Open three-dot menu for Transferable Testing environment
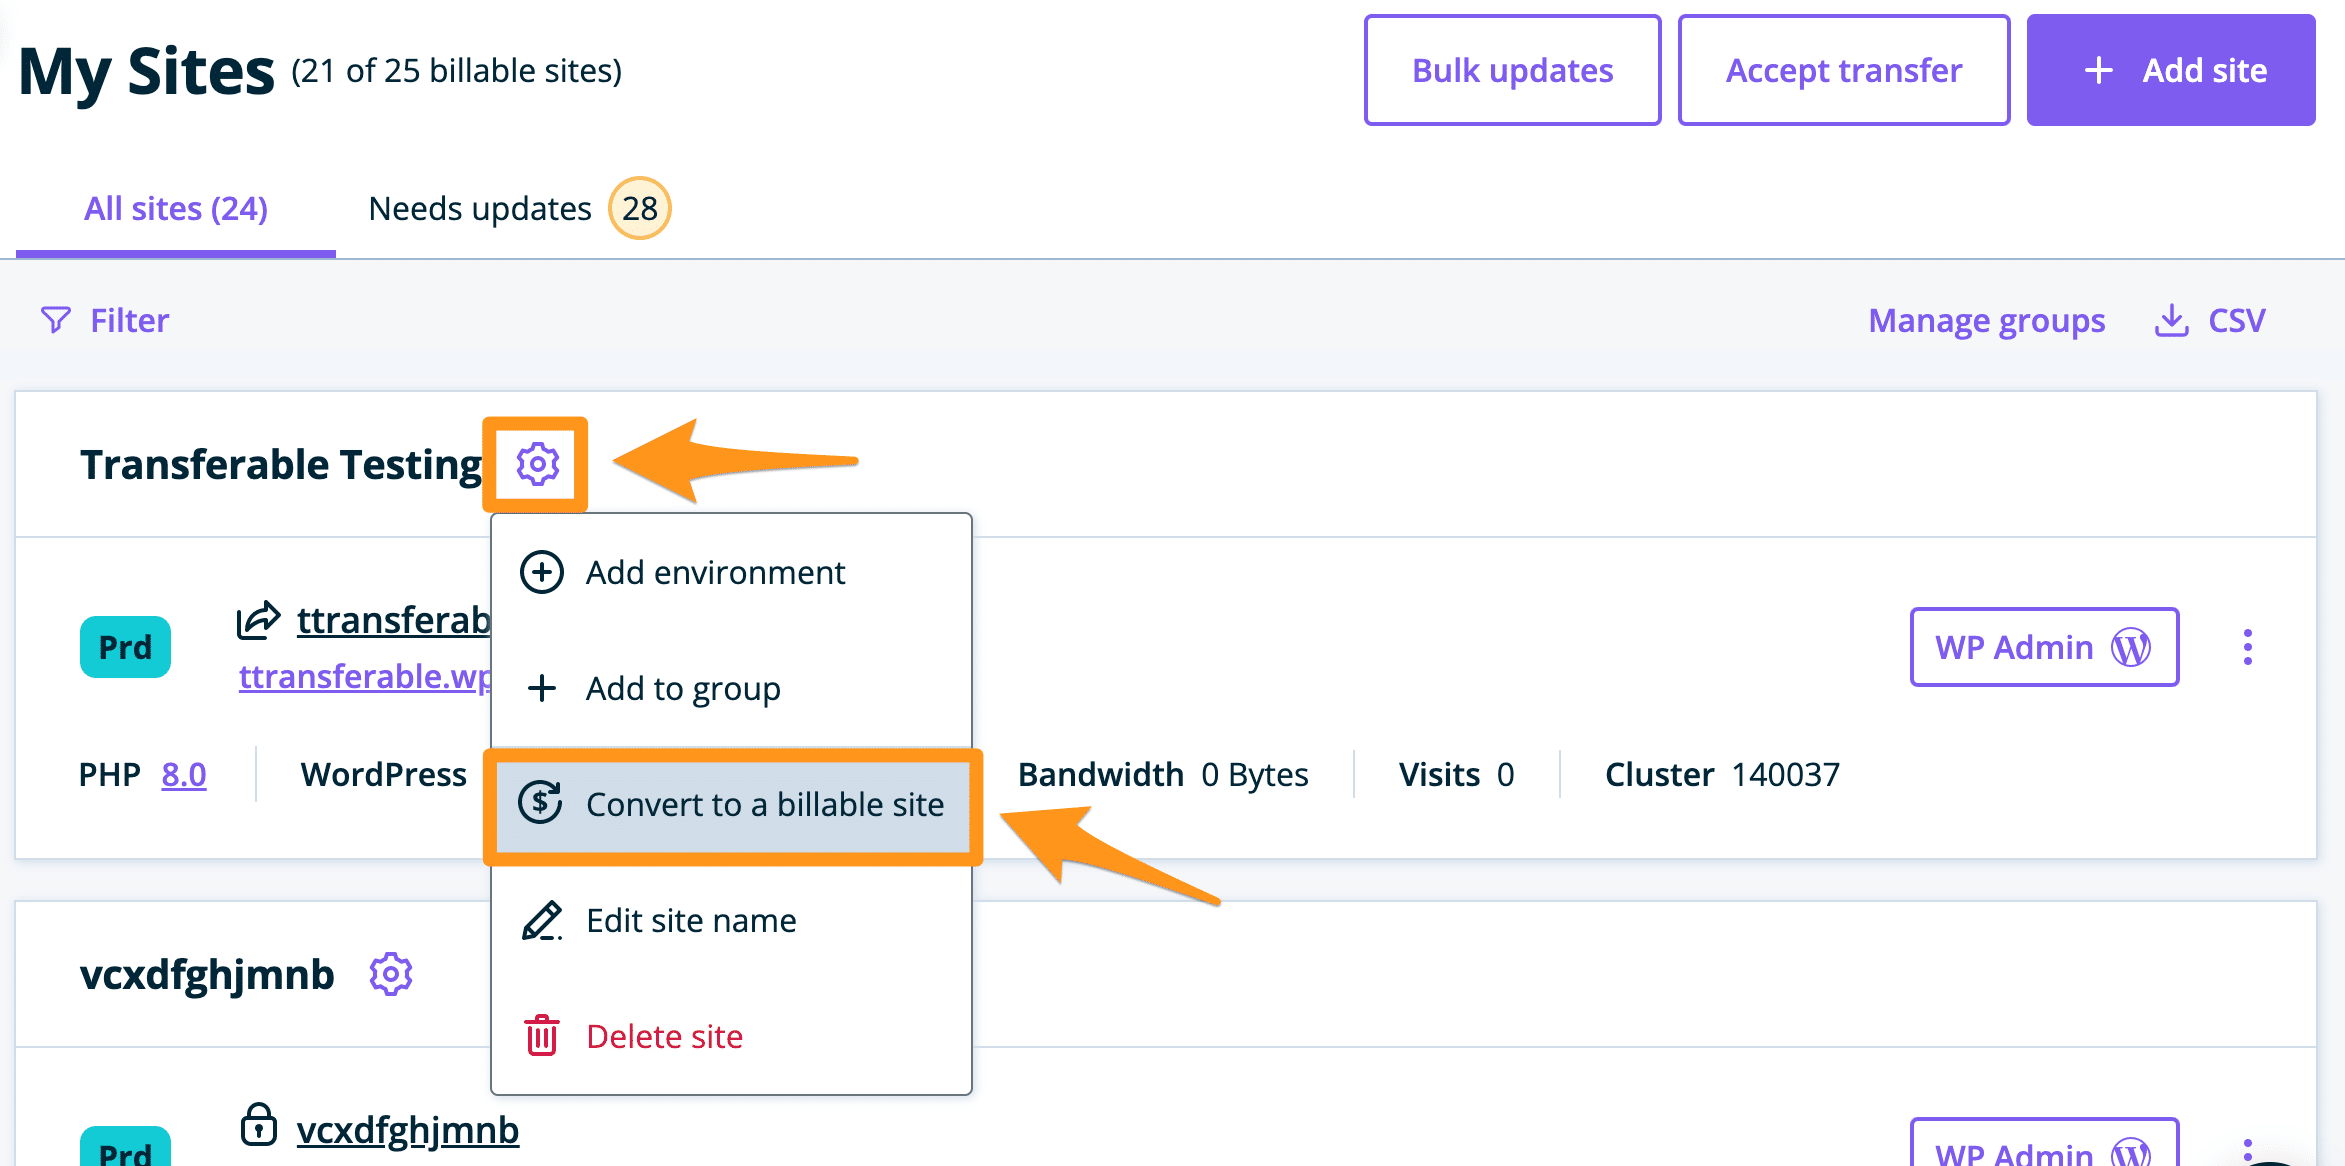The height and width of the screenshot is (1166, 2345). click(2247, 647)
